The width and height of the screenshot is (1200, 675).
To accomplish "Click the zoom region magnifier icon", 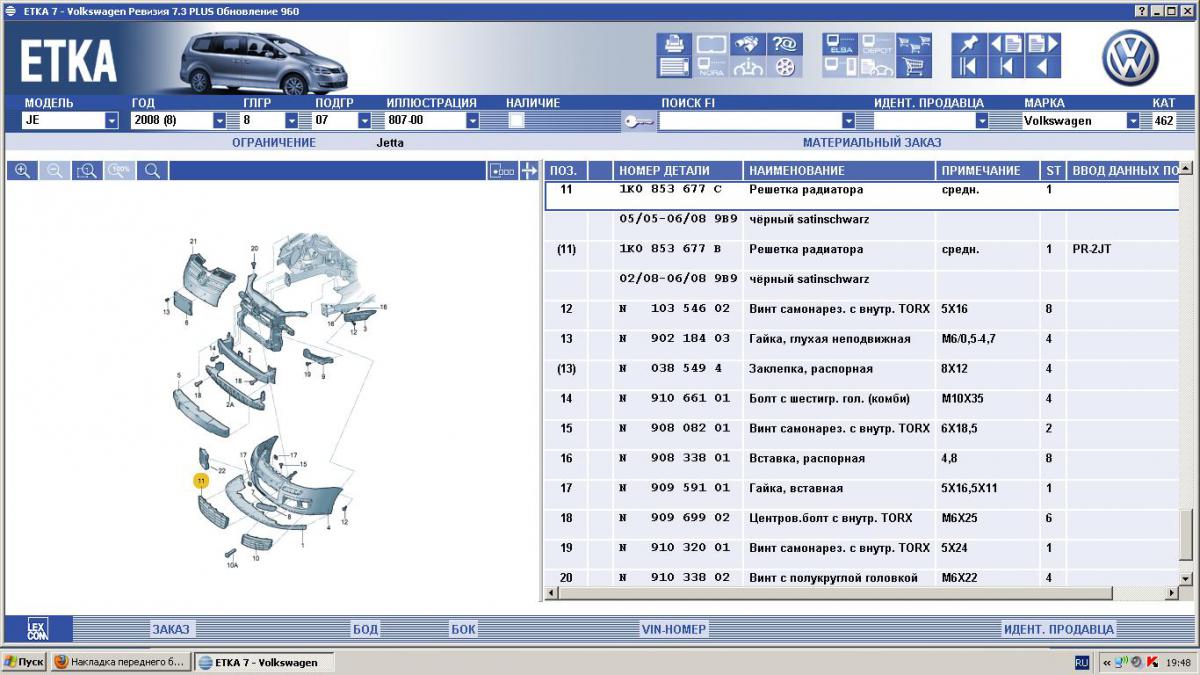I will pyautogui.click(x=87, y=171).
